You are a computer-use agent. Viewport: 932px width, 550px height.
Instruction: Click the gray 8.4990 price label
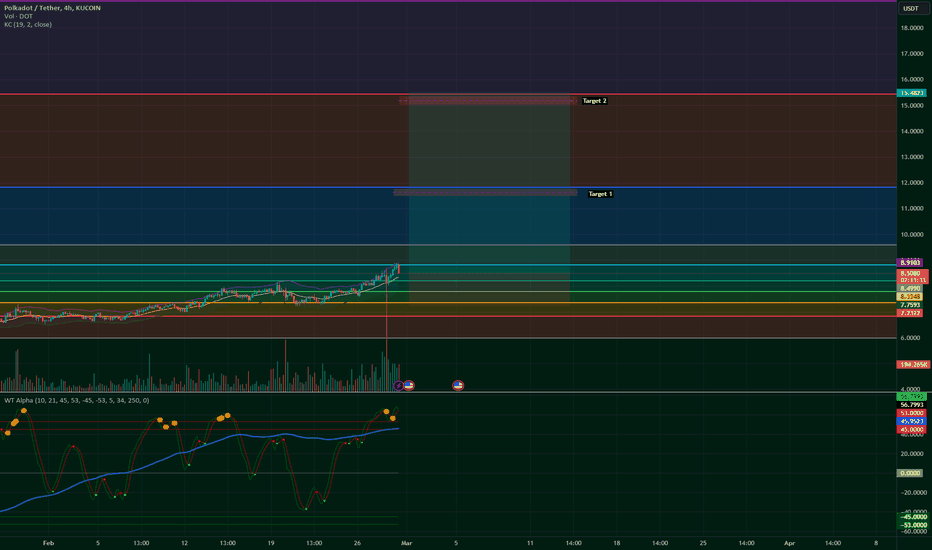tap(911, 288)
